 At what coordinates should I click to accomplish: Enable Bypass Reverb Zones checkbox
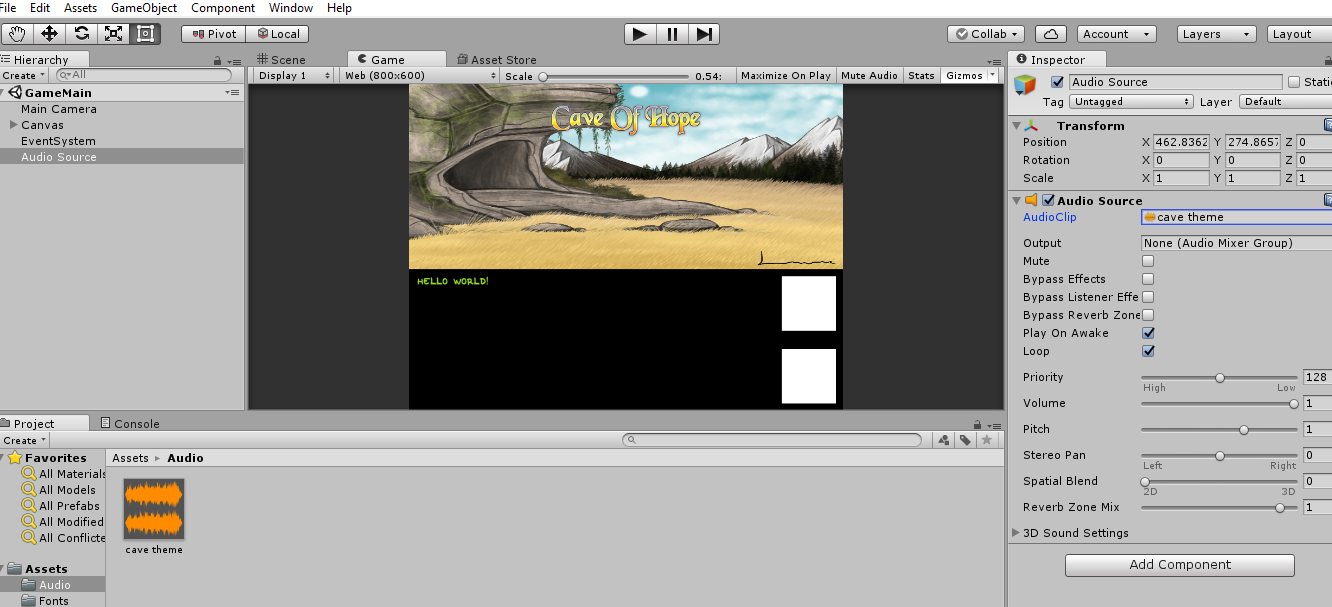[1148, 315]
